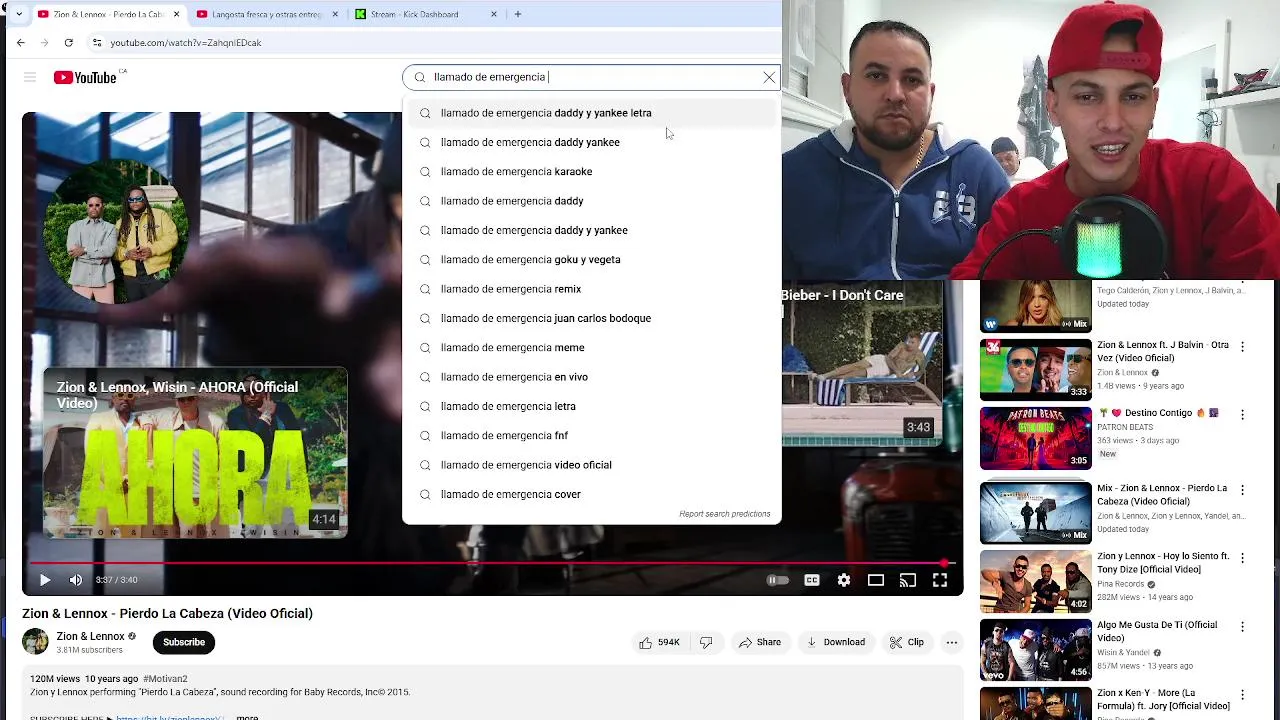Open Otra Vez (Video Oficial) thumbnail
1280x720 pixels.
(x=1035, y=370)
